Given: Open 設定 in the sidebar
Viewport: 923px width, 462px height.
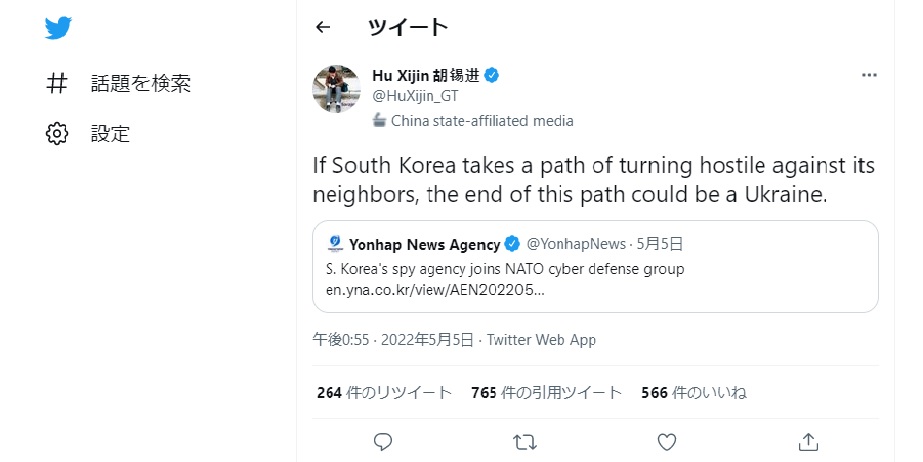Looking at the screenshot, I should pyautogui.click(x=110, y=133).
